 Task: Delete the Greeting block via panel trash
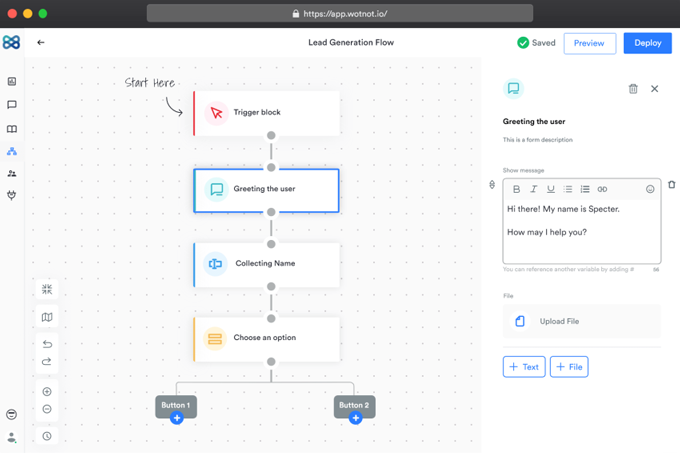[x=633, y=89]
